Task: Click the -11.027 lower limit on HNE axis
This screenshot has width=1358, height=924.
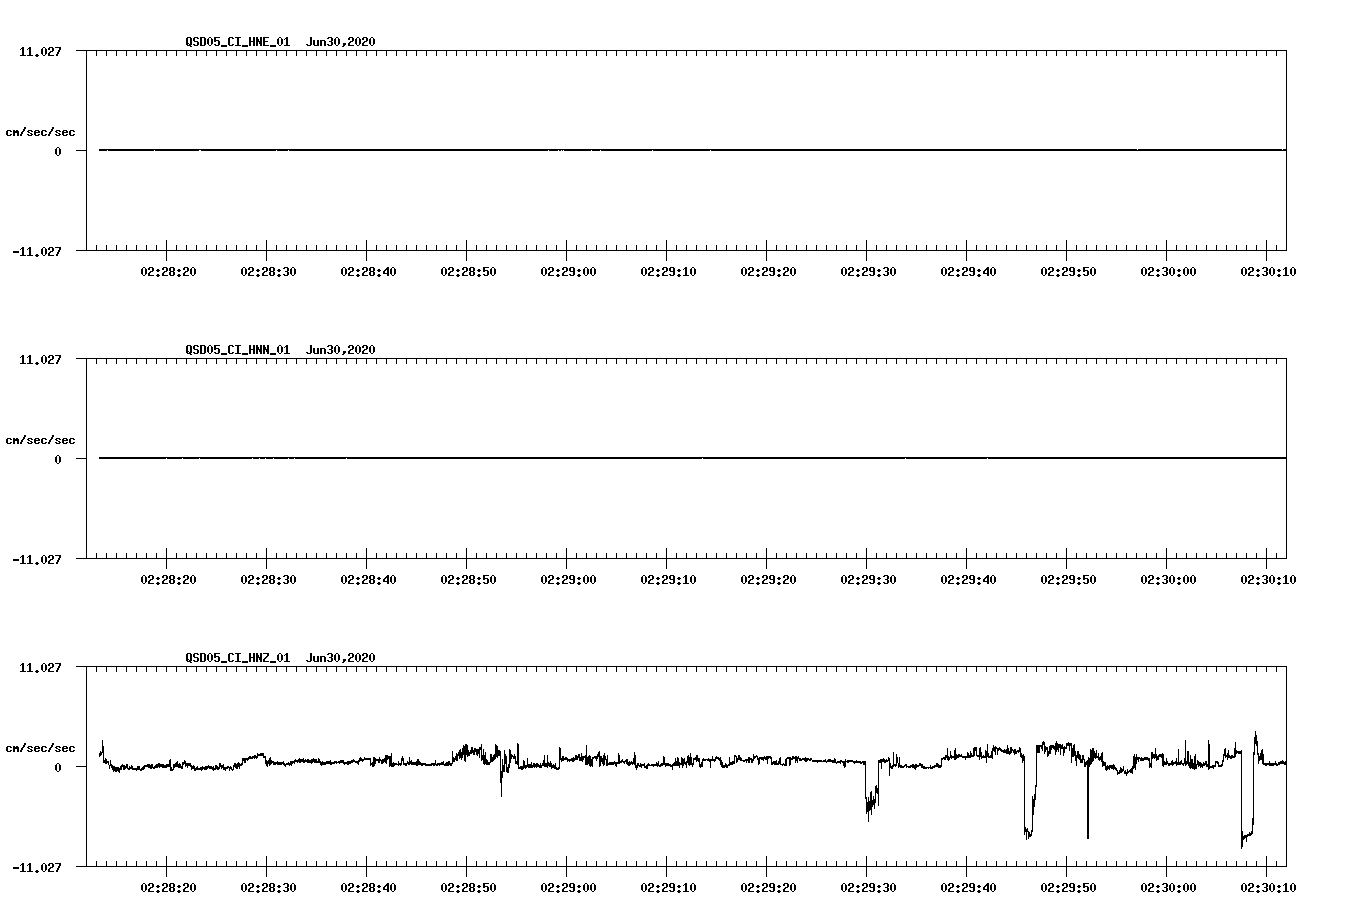Action: (x=36, y=252)
